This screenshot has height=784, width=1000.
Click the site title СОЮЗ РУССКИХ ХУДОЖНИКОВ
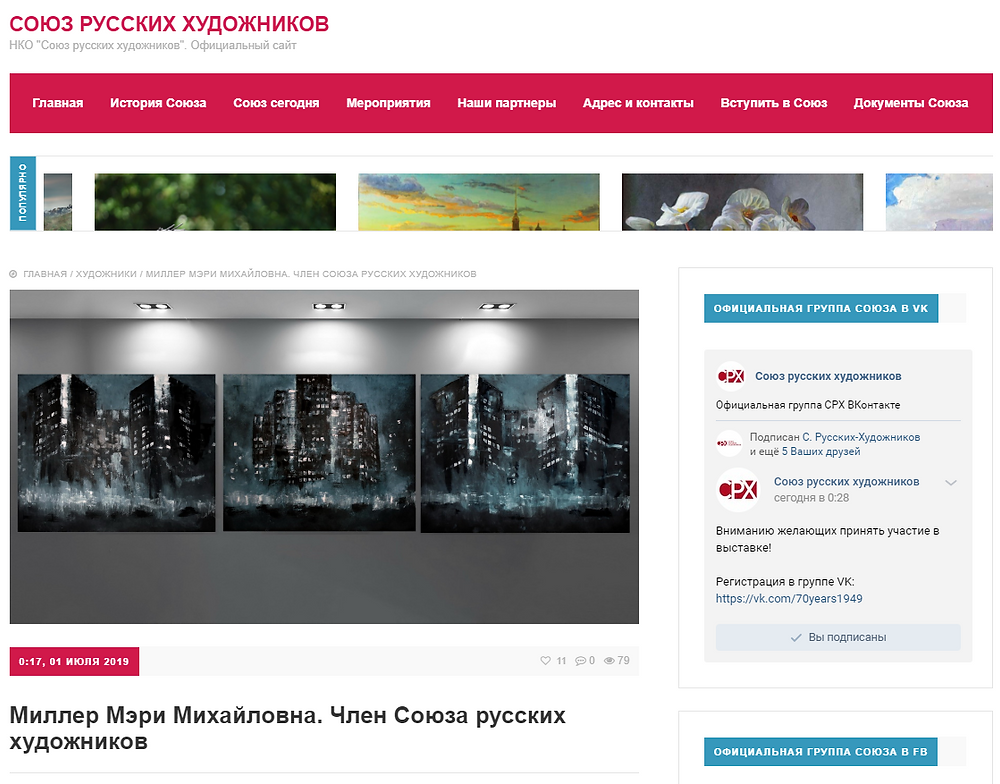point(169,24)
